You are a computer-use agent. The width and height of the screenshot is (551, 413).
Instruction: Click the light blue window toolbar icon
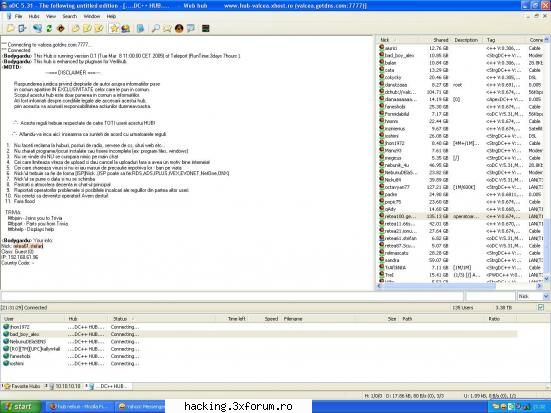(191, 28)
